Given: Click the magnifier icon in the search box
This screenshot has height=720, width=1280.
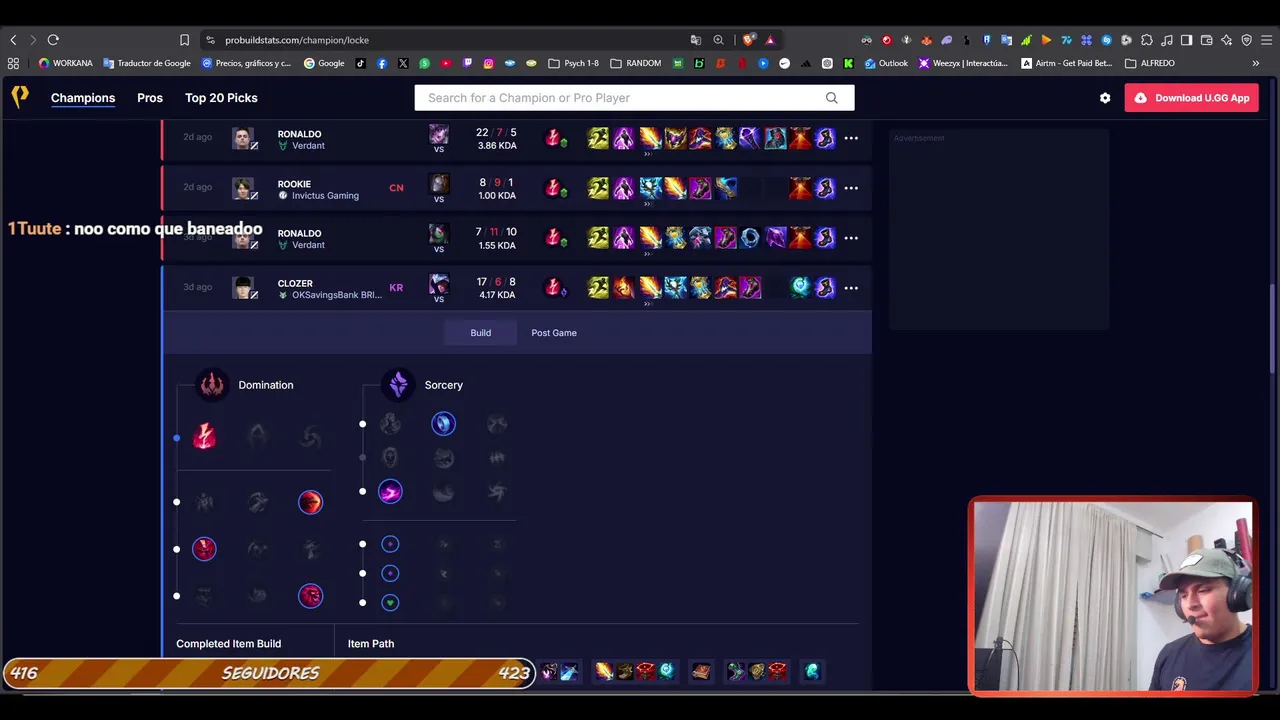Looking at the screenshot, I should [x=831, y=98].
